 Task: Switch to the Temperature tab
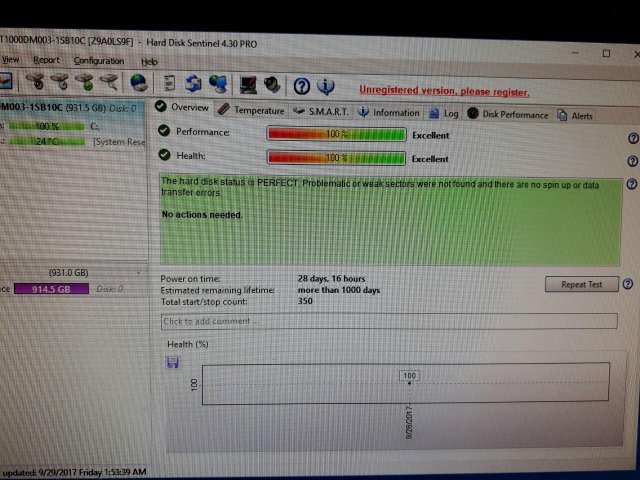tap(251, 110)
